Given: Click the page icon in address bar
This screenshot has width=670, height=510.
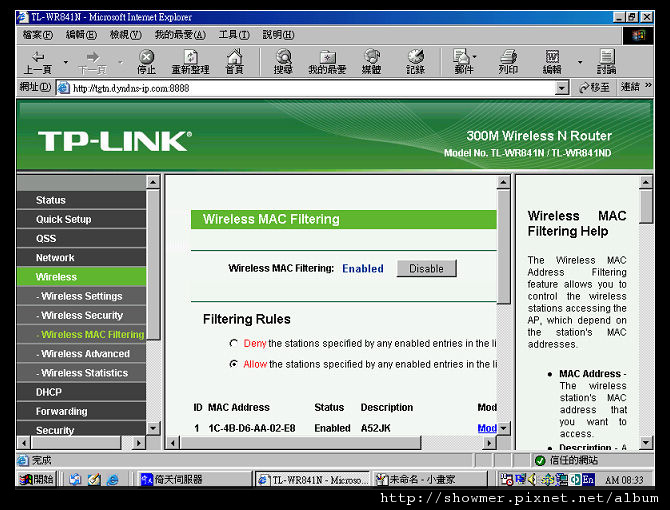Looking at the screenshot, I should click(64, 88).
